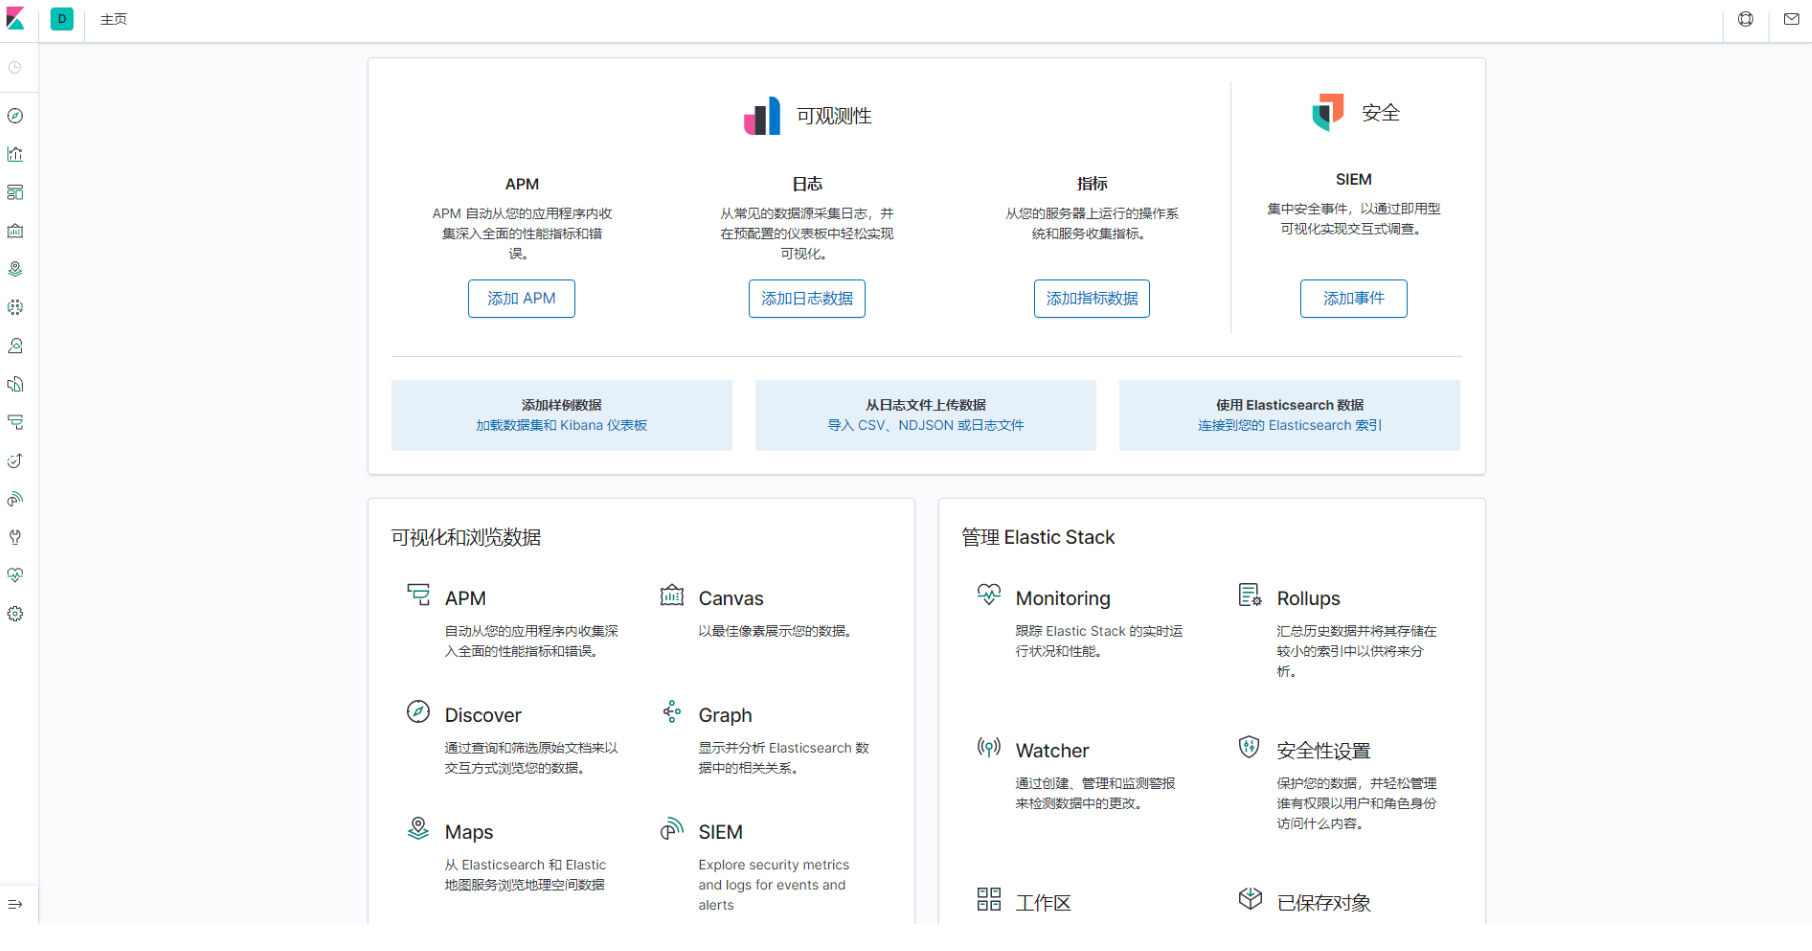Image resolution: width=1812 pixels, height=951 pixels.
Task: Click the 添加日志数据 button
Action: pos(807,299)
